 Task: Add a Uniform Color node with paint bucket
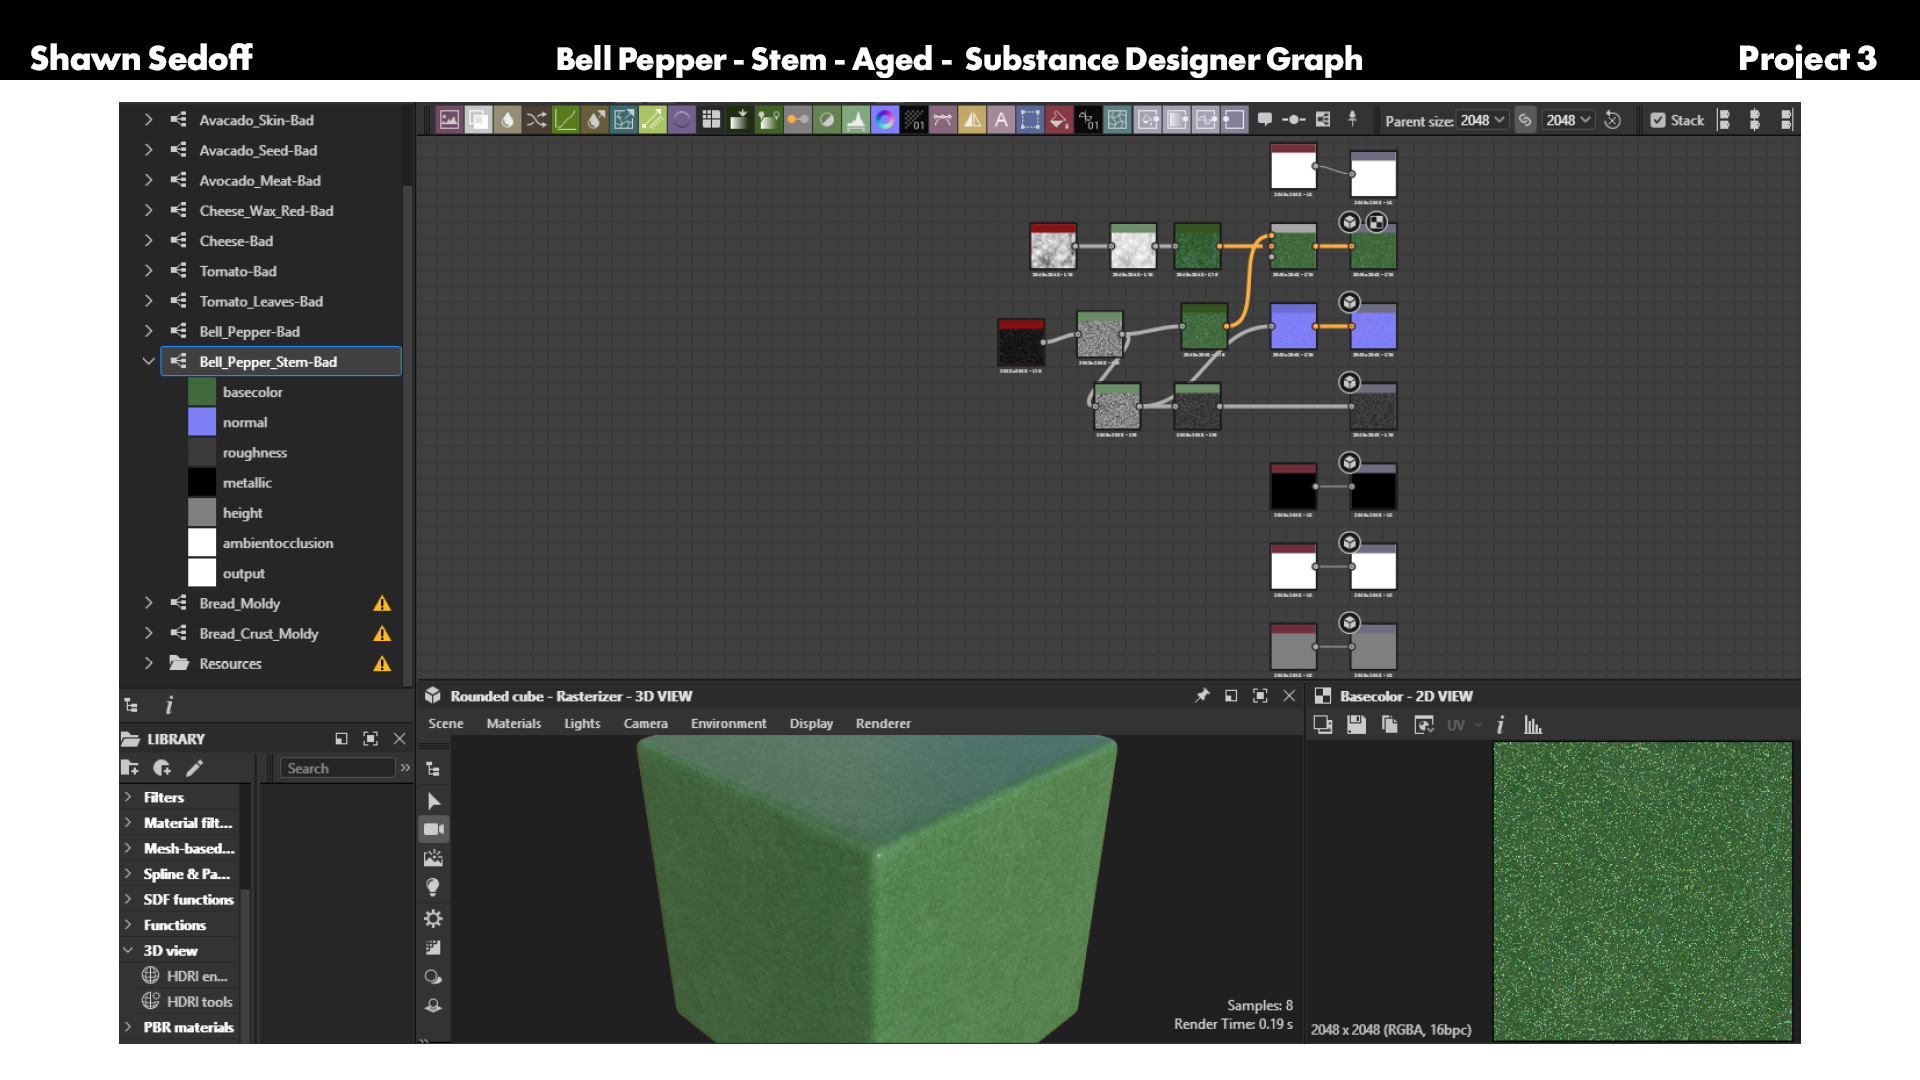click(x=1059, y=120)
